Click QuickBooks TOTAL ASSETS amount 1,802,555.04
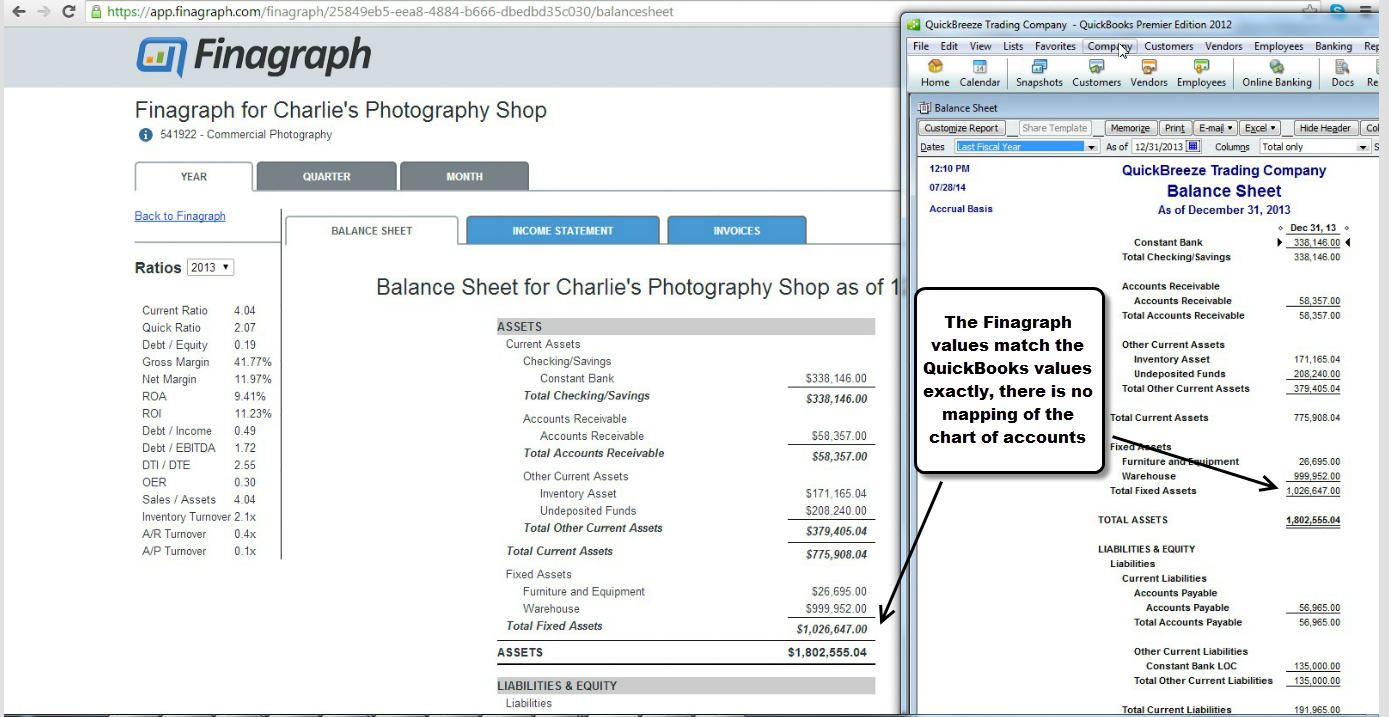The width and height of the screenshot is (1389, 717). tap(1313, 520)
